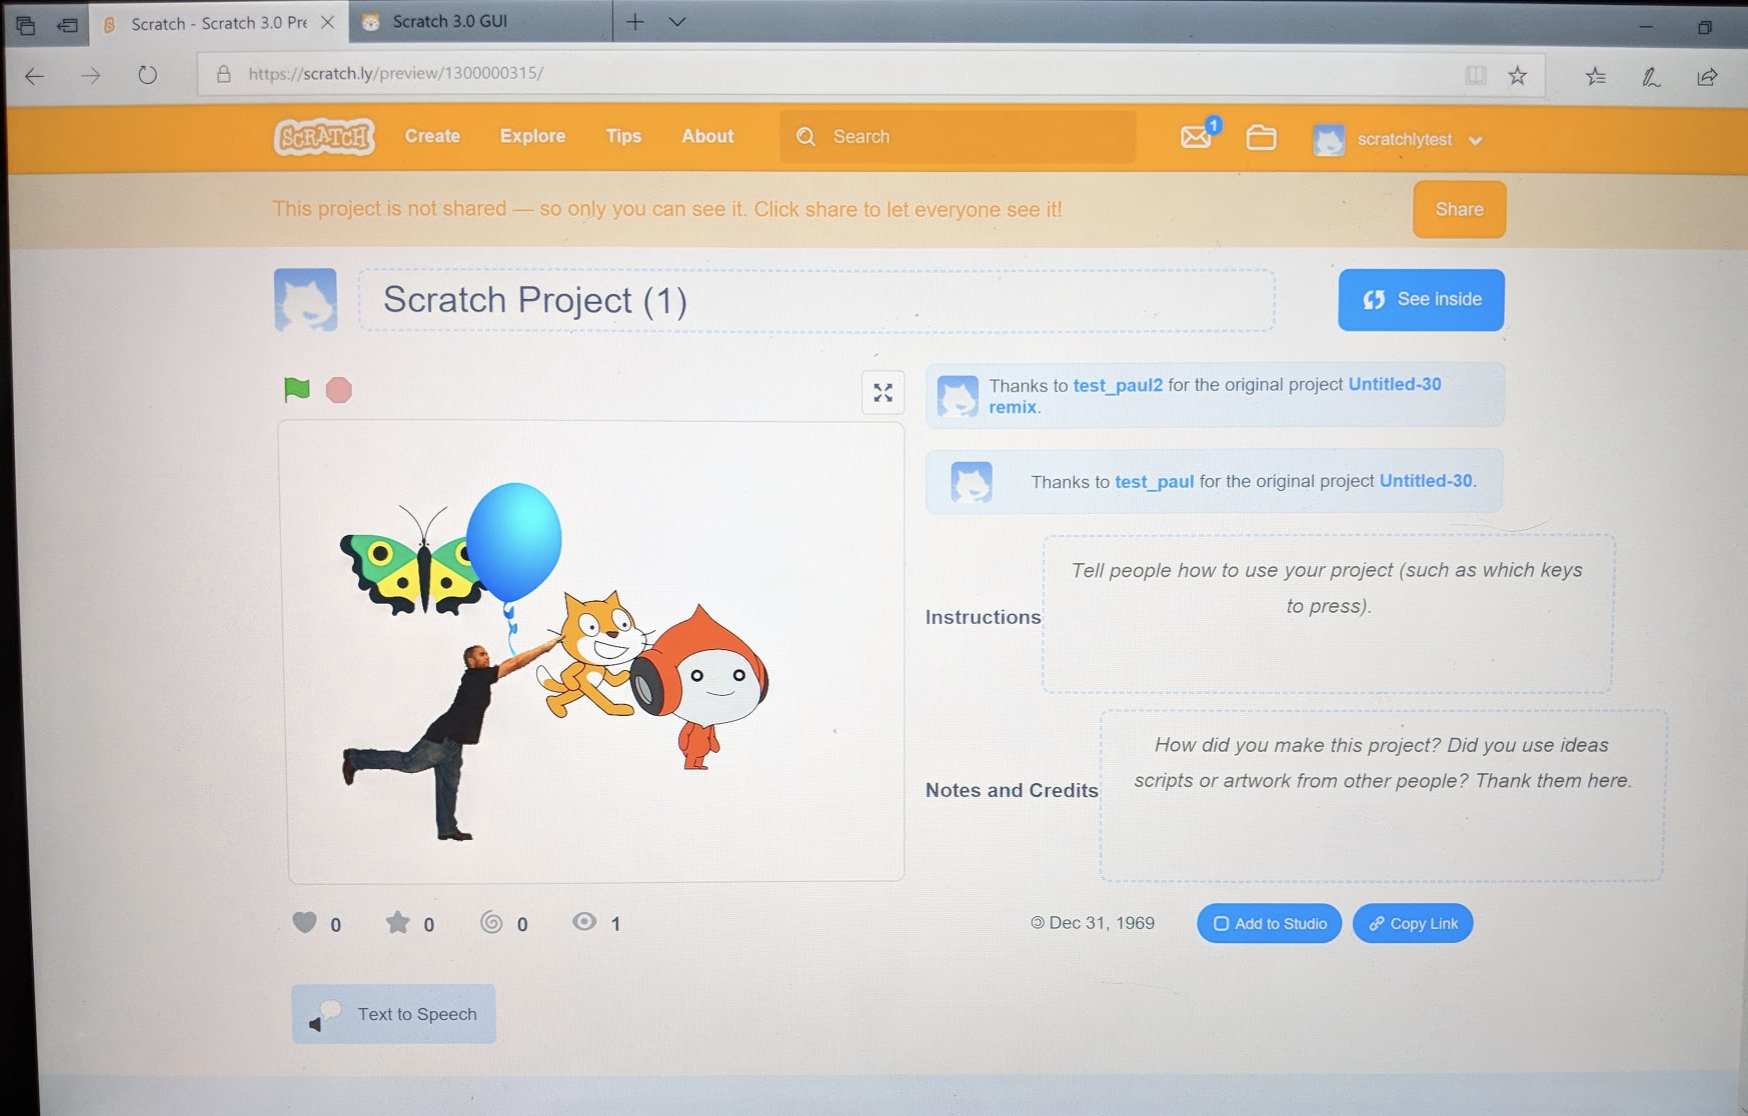Open the About menu item
Screen dimensions: 1748x1116
tap(707, 136)
